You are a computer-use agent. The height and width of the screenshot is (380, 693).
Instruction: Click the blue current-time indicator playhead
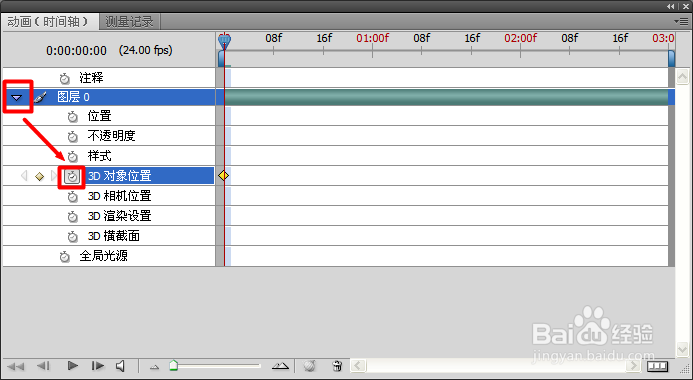[225, 42]
